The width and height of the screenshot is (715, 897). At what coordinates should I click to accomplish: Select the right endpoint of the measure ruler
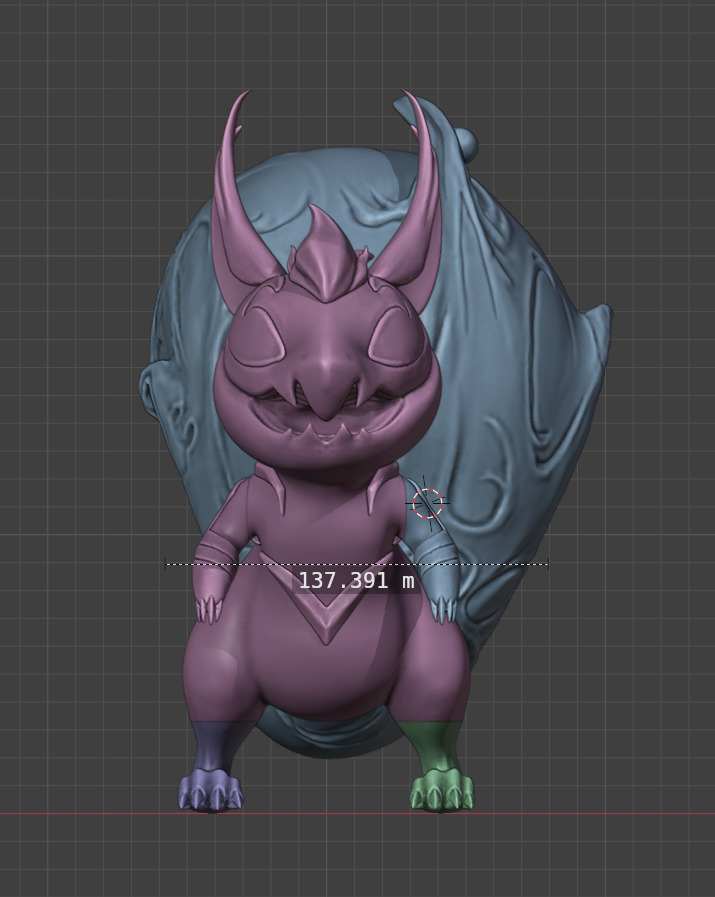547,564
